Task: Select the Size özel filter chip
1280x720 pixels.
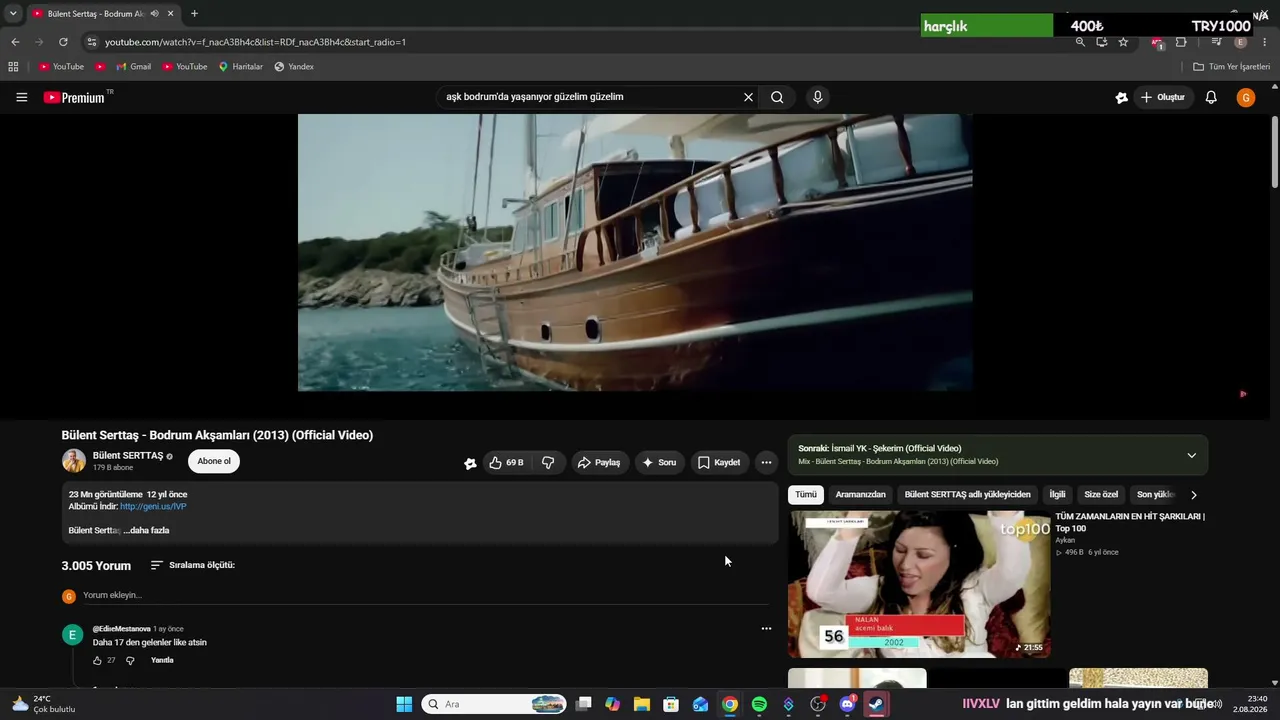Action: click(1101, 494)
